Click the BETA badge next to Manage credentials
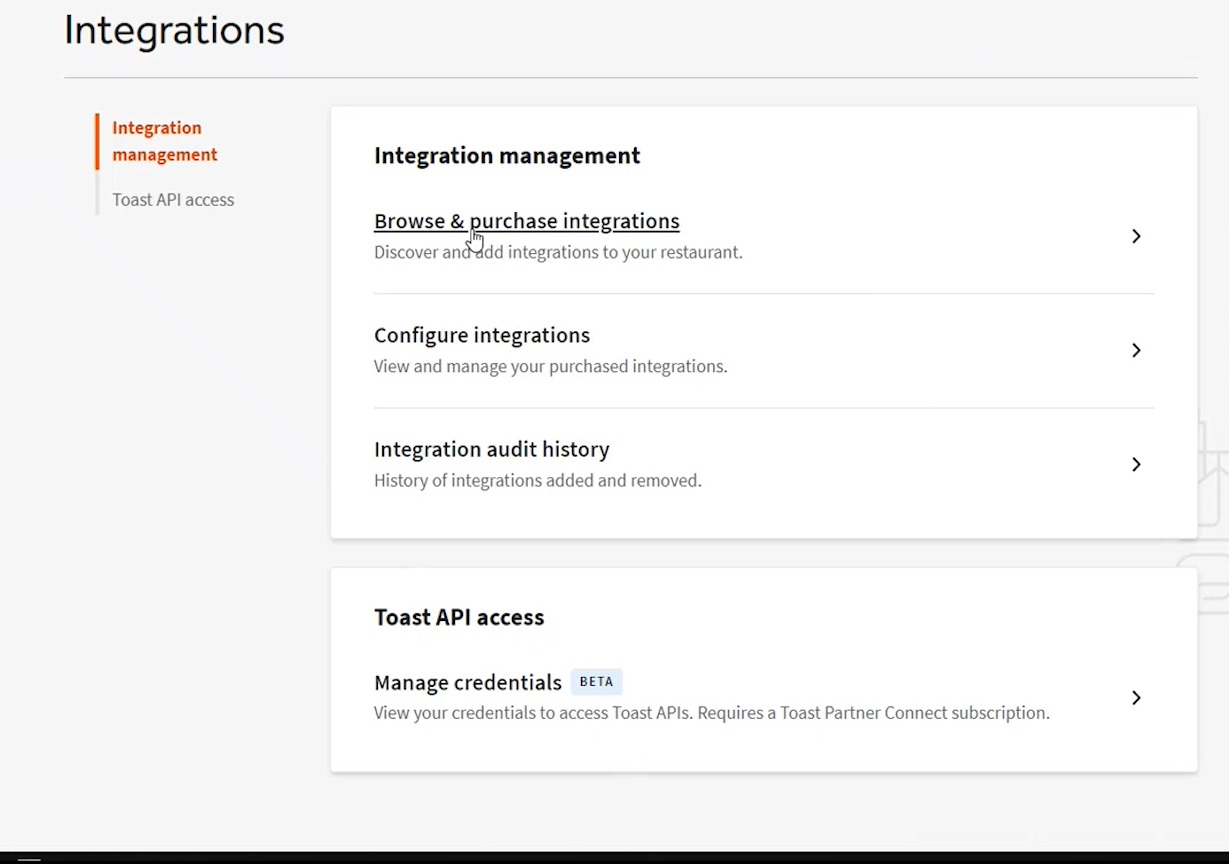1229x864 pixels. point(596,682)
